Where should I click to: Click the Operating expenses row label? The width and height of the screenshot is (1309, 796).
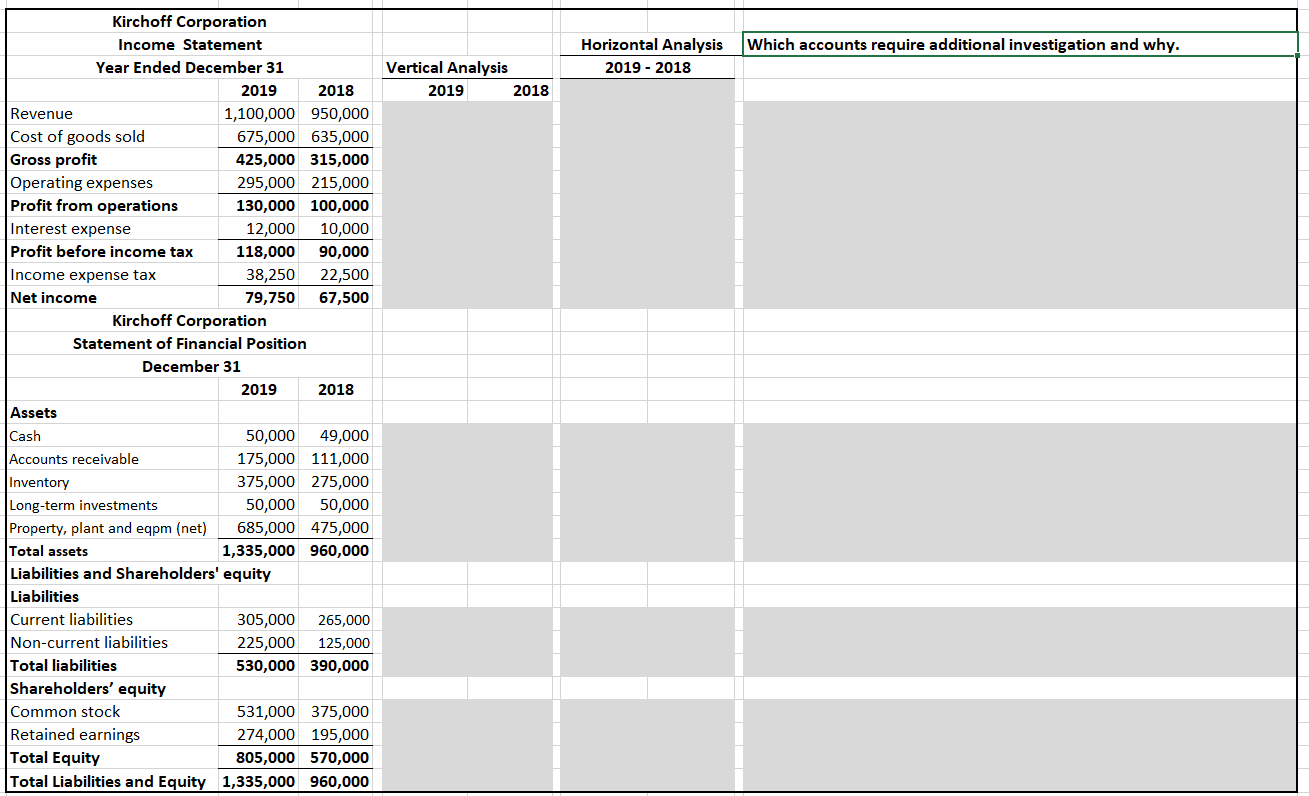pyautogui.click(x=81, y=183)
